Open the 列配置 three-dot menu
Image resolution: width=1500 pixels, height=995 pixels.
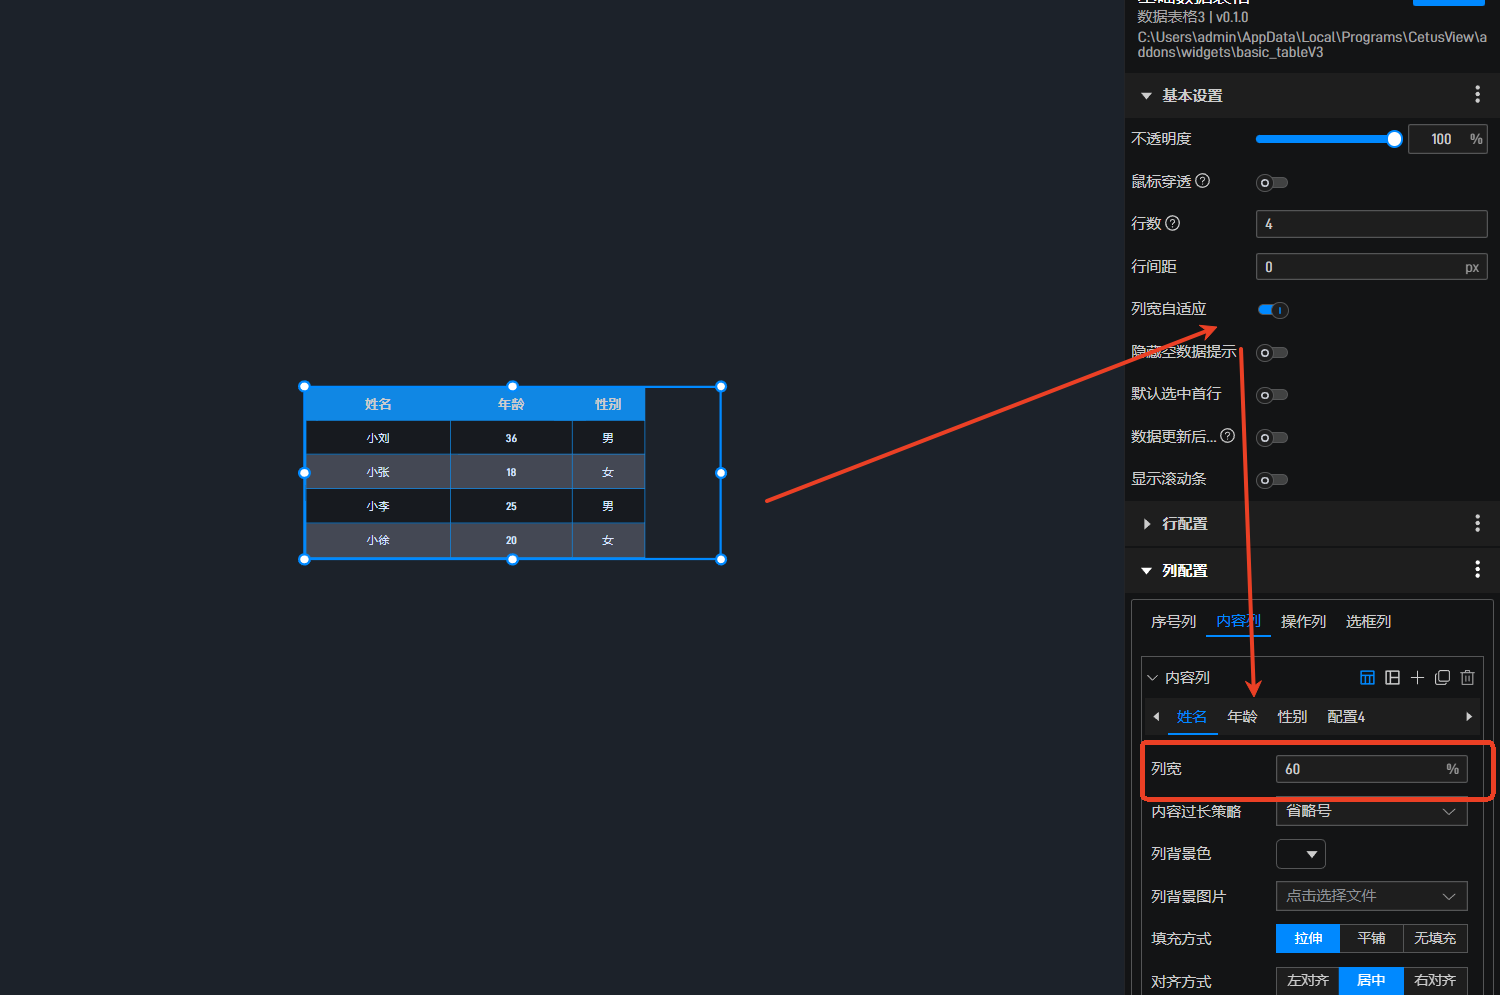click(1477, 570)
